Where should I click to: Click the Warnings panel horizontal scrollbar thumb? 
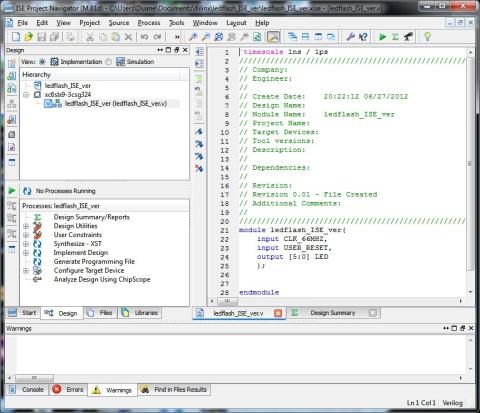tap(34, 378)
